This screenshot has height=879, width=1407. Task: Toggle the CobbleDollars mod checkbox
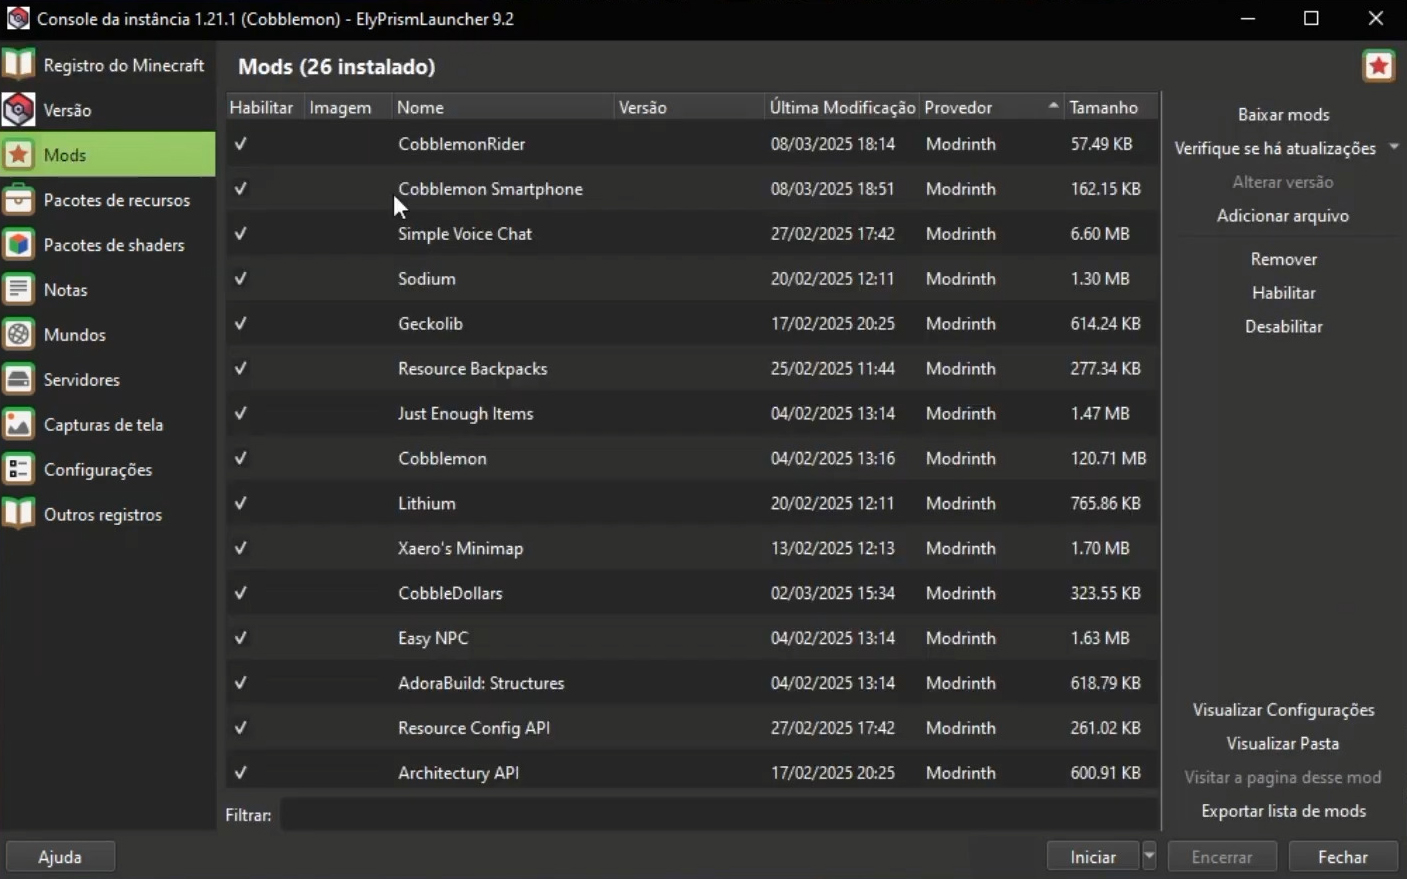click(x=240, y=594)
